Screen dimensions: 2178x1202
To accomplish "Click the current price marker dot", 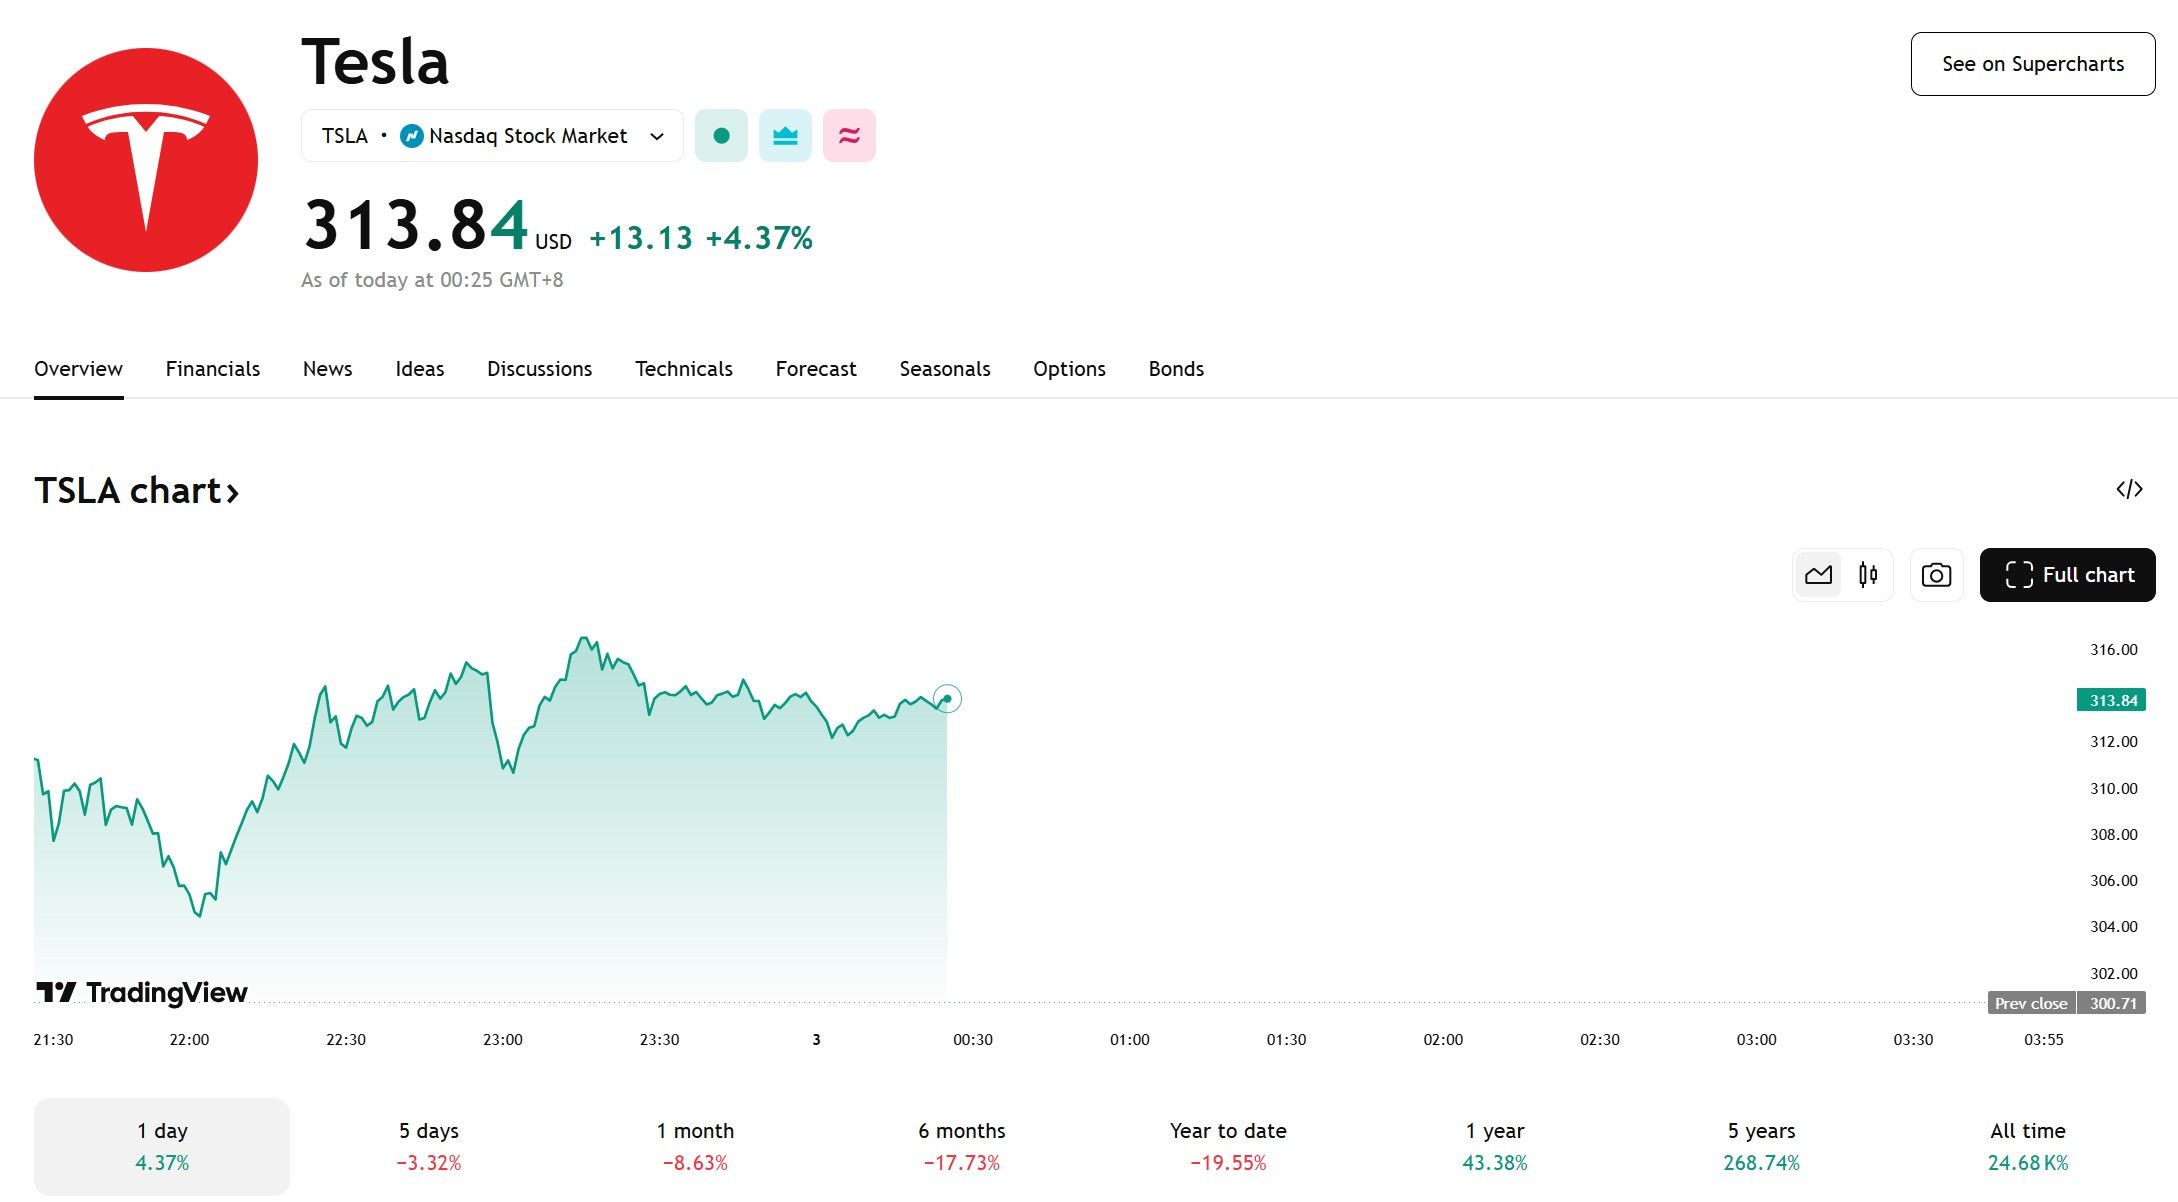I will pyautogui.click(x=947, y=698).
